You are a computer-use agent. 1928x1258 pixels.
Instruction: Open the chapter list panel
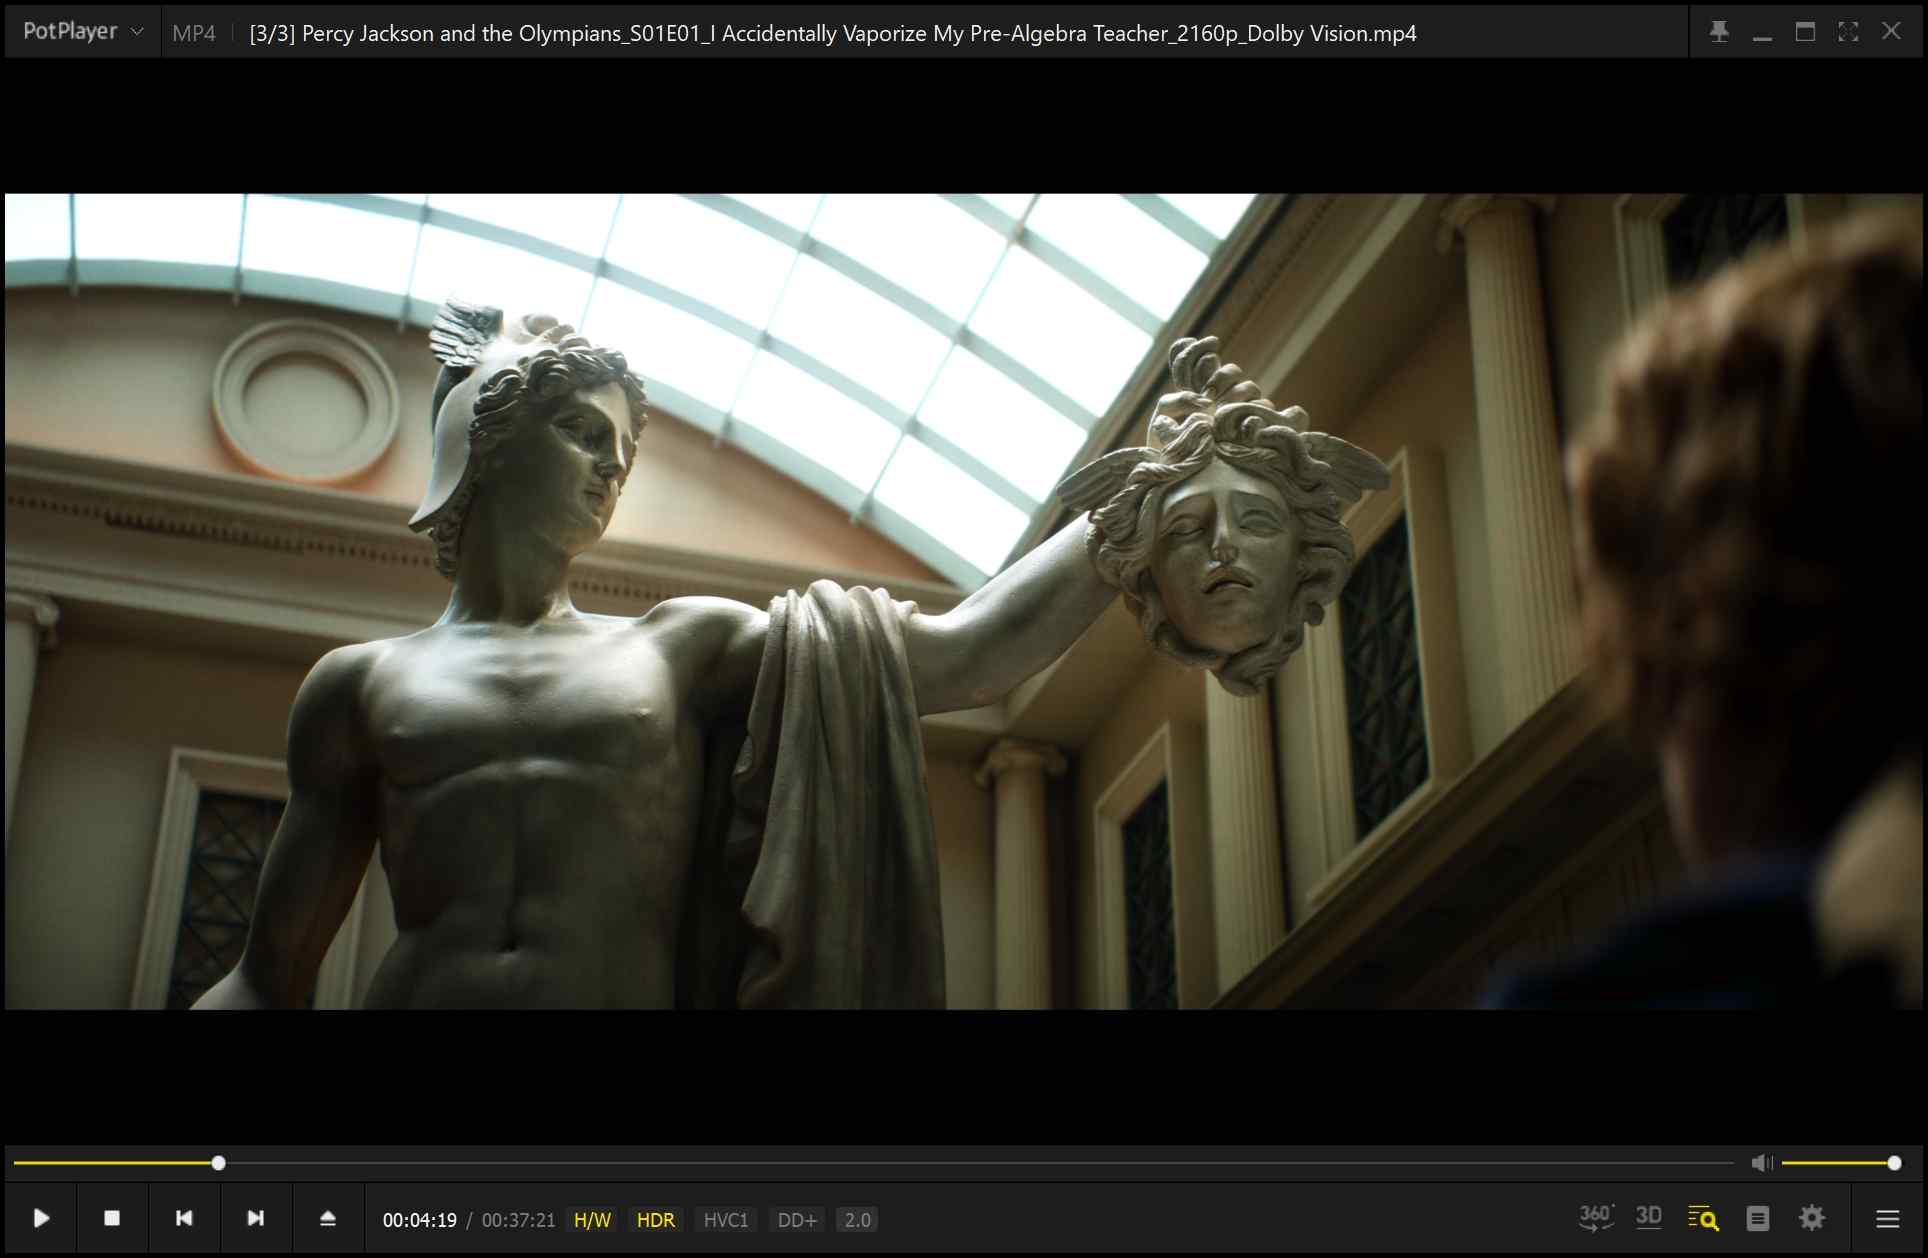(1758, 1218)
